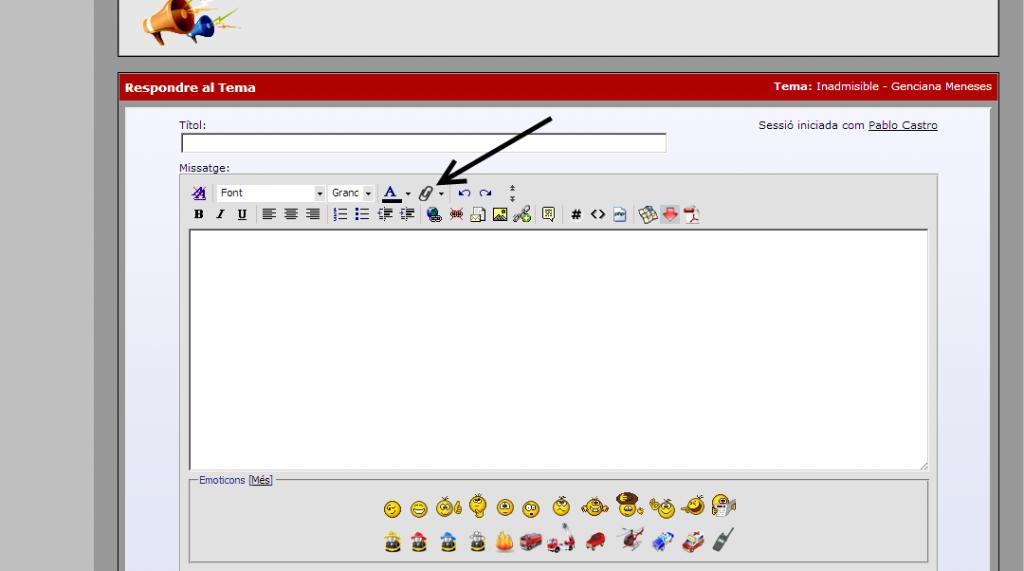The height and width of the screenshot is (571, 1024).
Task: Apply the current text color
Action: 391,193
